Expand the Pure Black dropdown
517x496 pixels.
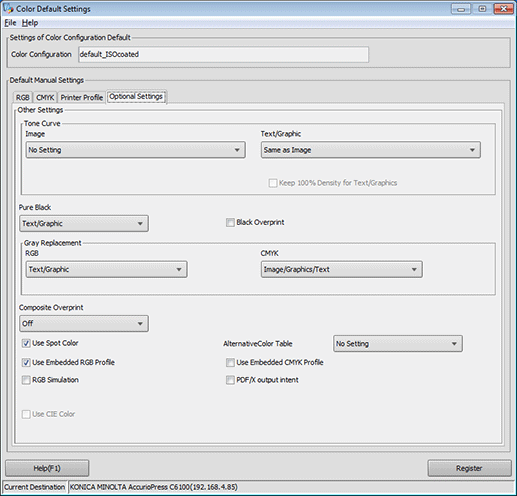84,223
